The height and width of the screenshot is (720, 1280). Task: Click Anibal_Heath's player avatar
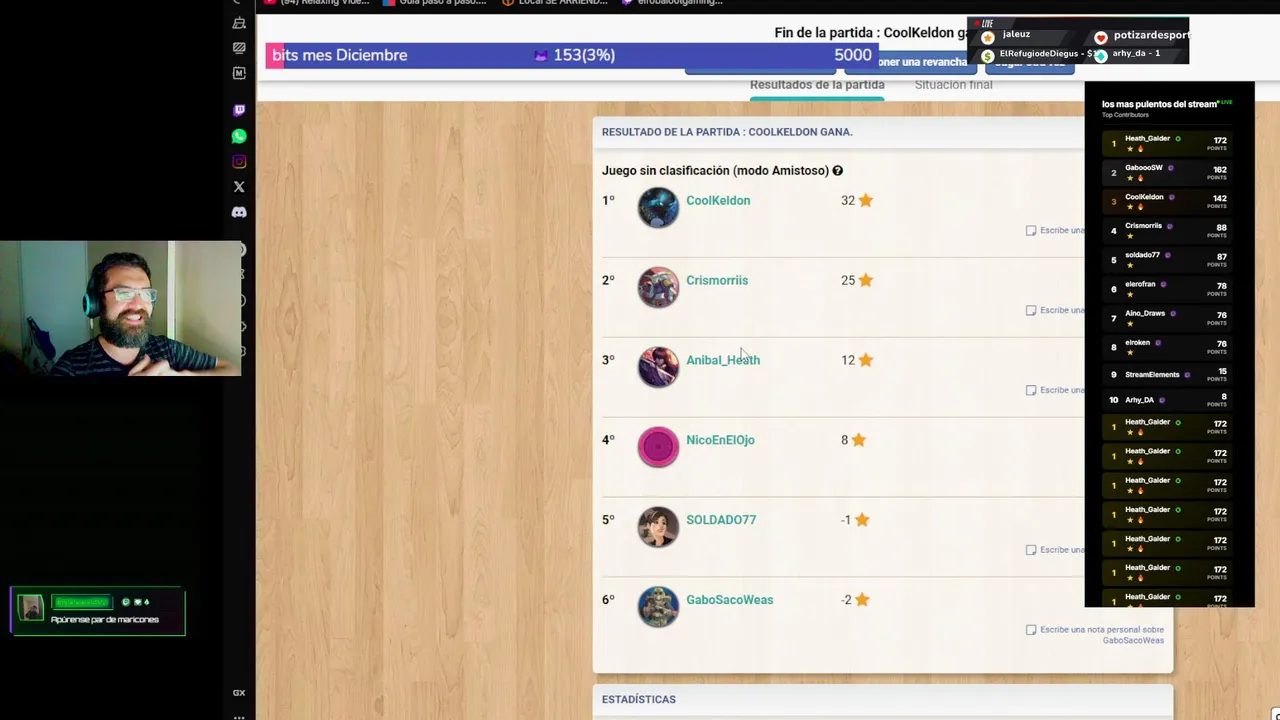(658, 368)
